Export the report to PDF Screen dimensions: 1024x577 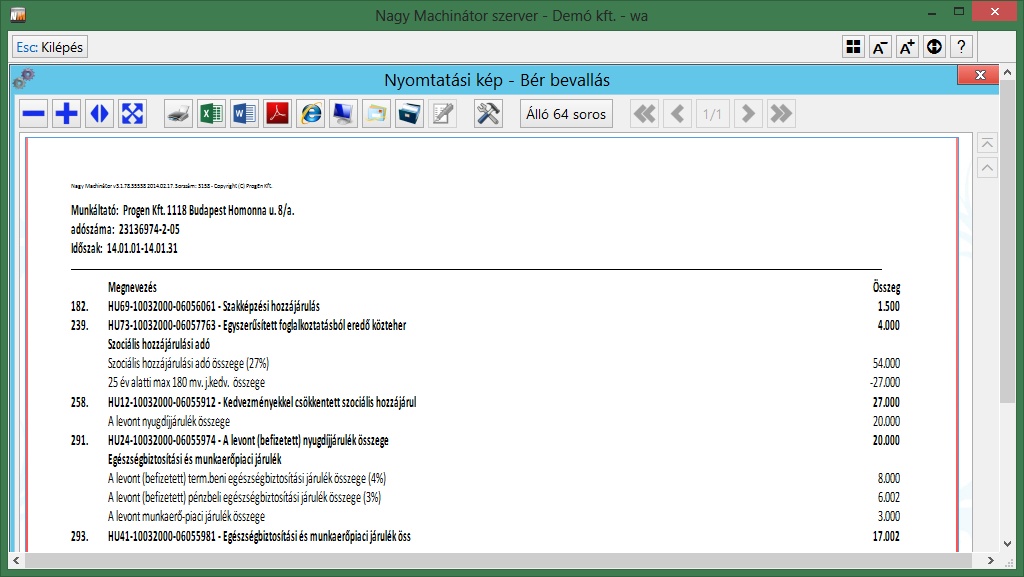pyautogui.click(x=278, y=114)
